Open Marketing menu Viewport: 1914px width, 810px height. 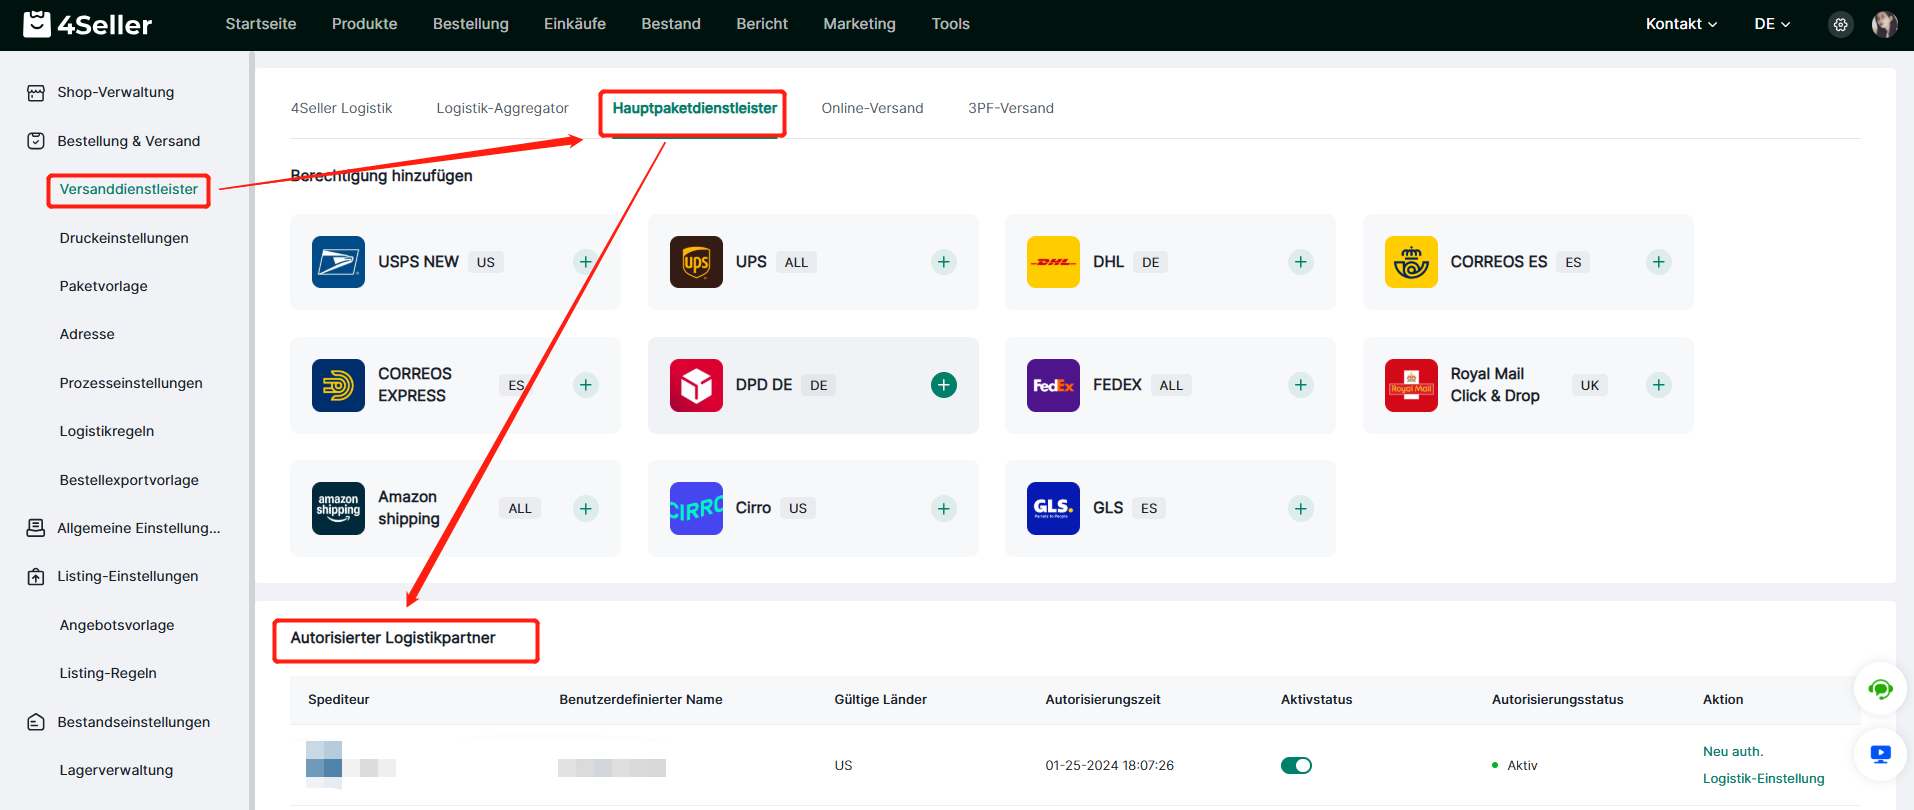[859, 24]
